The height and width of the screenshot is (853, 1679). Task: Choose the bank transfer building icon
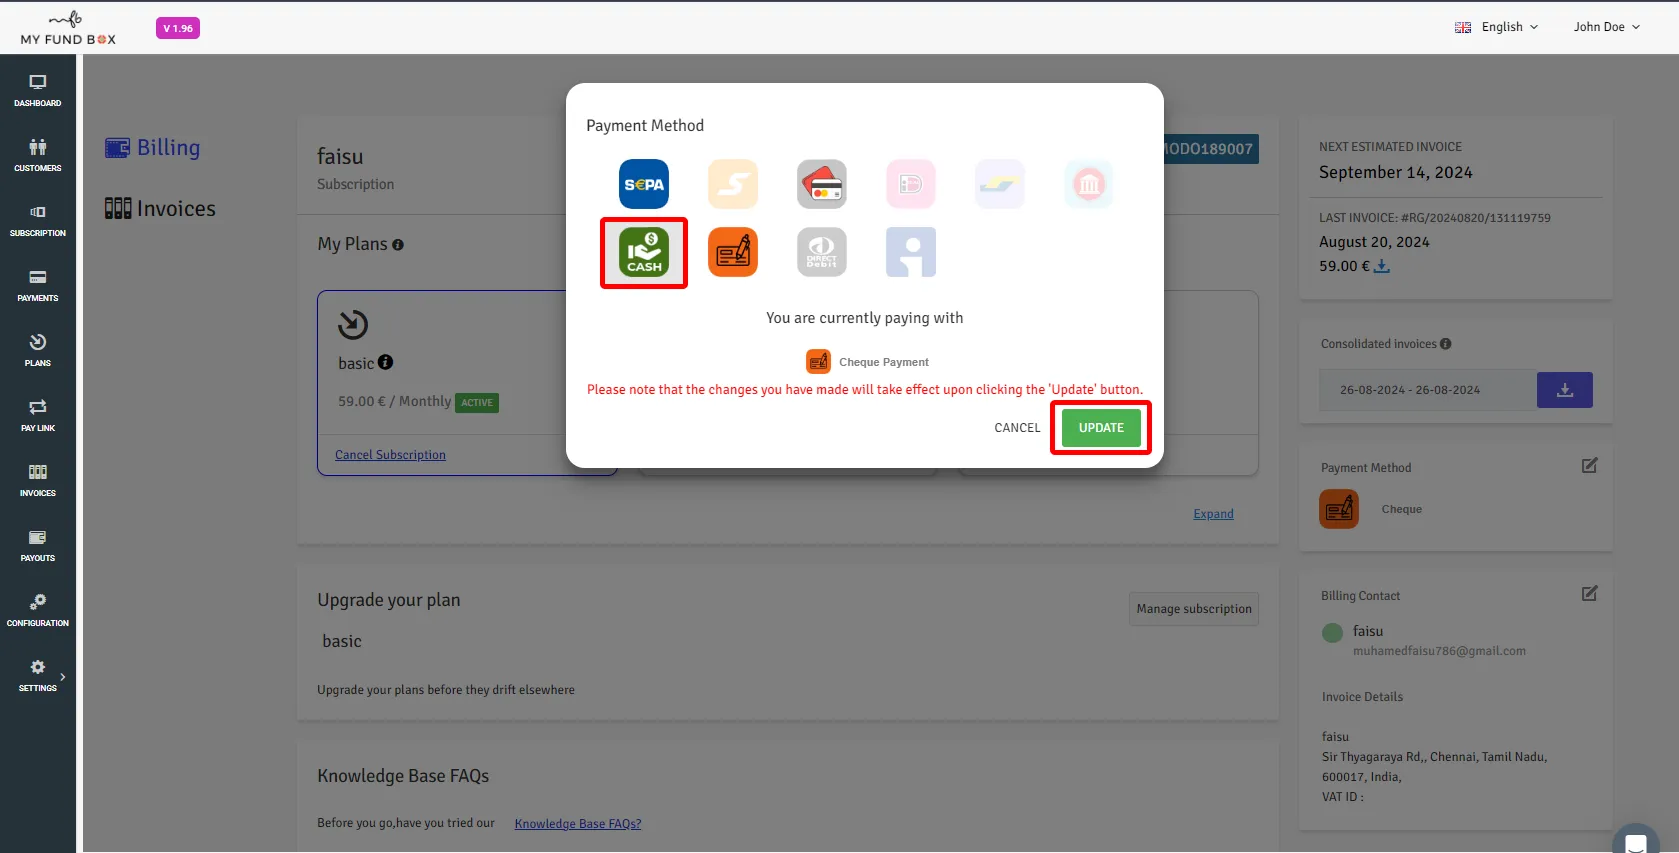pos(1089,184)
